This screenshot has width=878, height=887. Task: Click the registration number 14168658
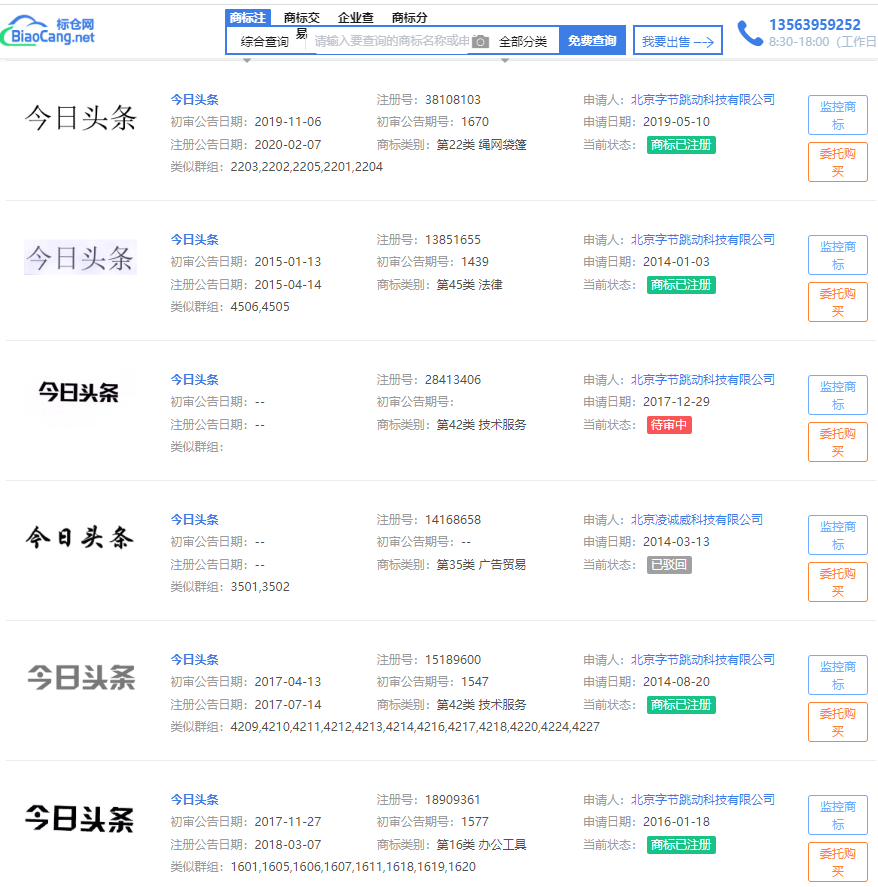point(453,520)
